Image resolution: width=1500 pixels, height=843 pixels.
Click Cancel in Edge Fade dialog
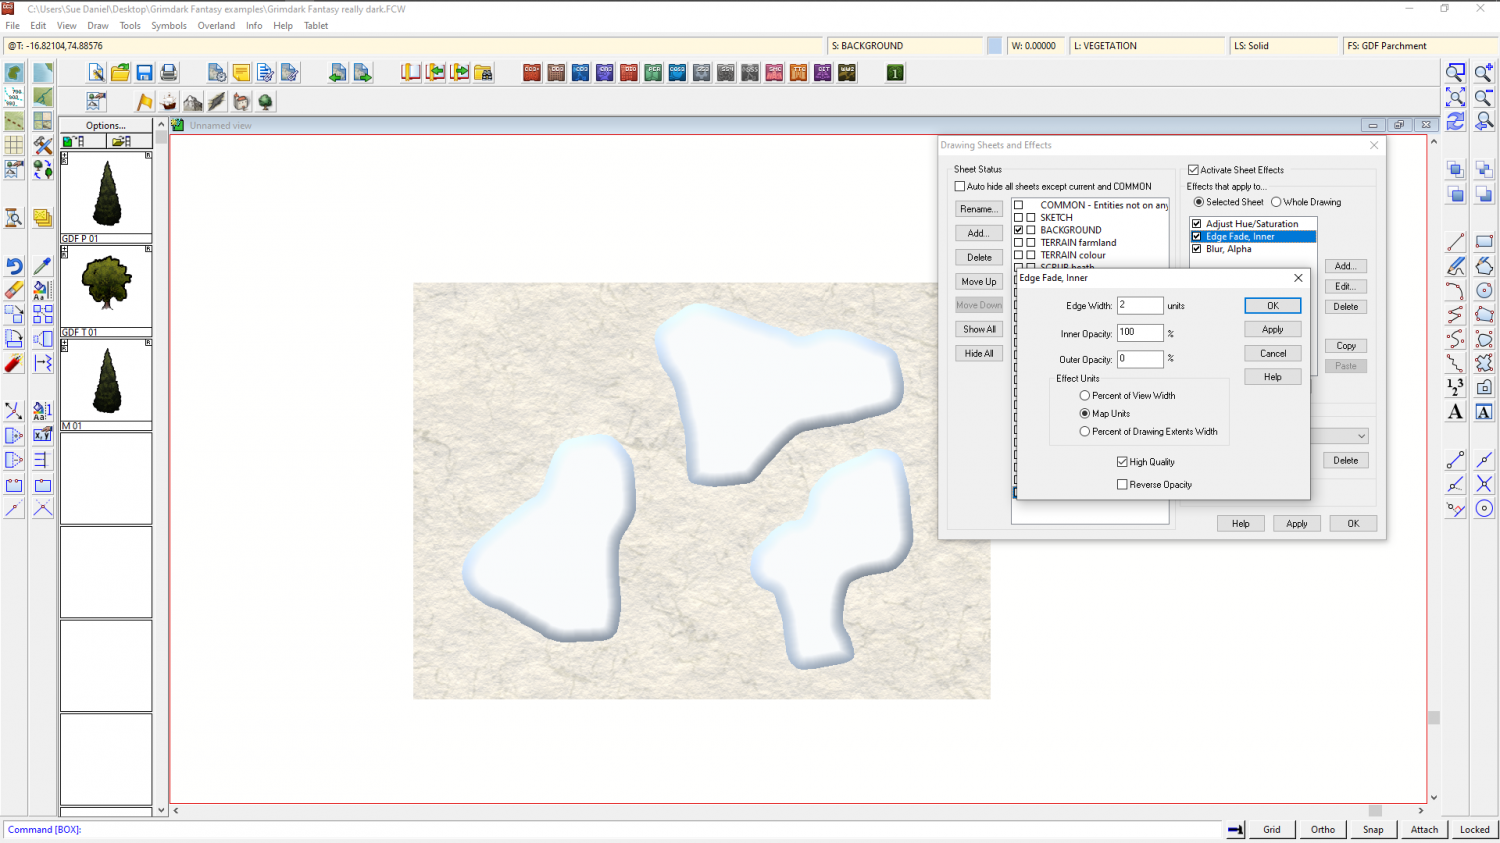coord(1273,353)
